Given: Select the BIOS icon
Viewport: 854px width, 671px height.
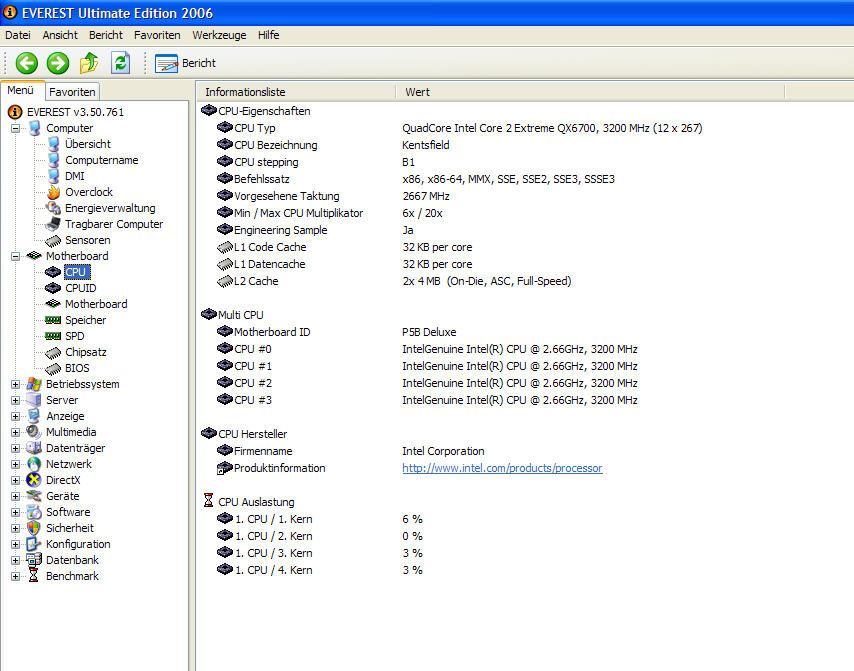Looking at the screenshot, I should pyautogui.click(x=53, y=369).
